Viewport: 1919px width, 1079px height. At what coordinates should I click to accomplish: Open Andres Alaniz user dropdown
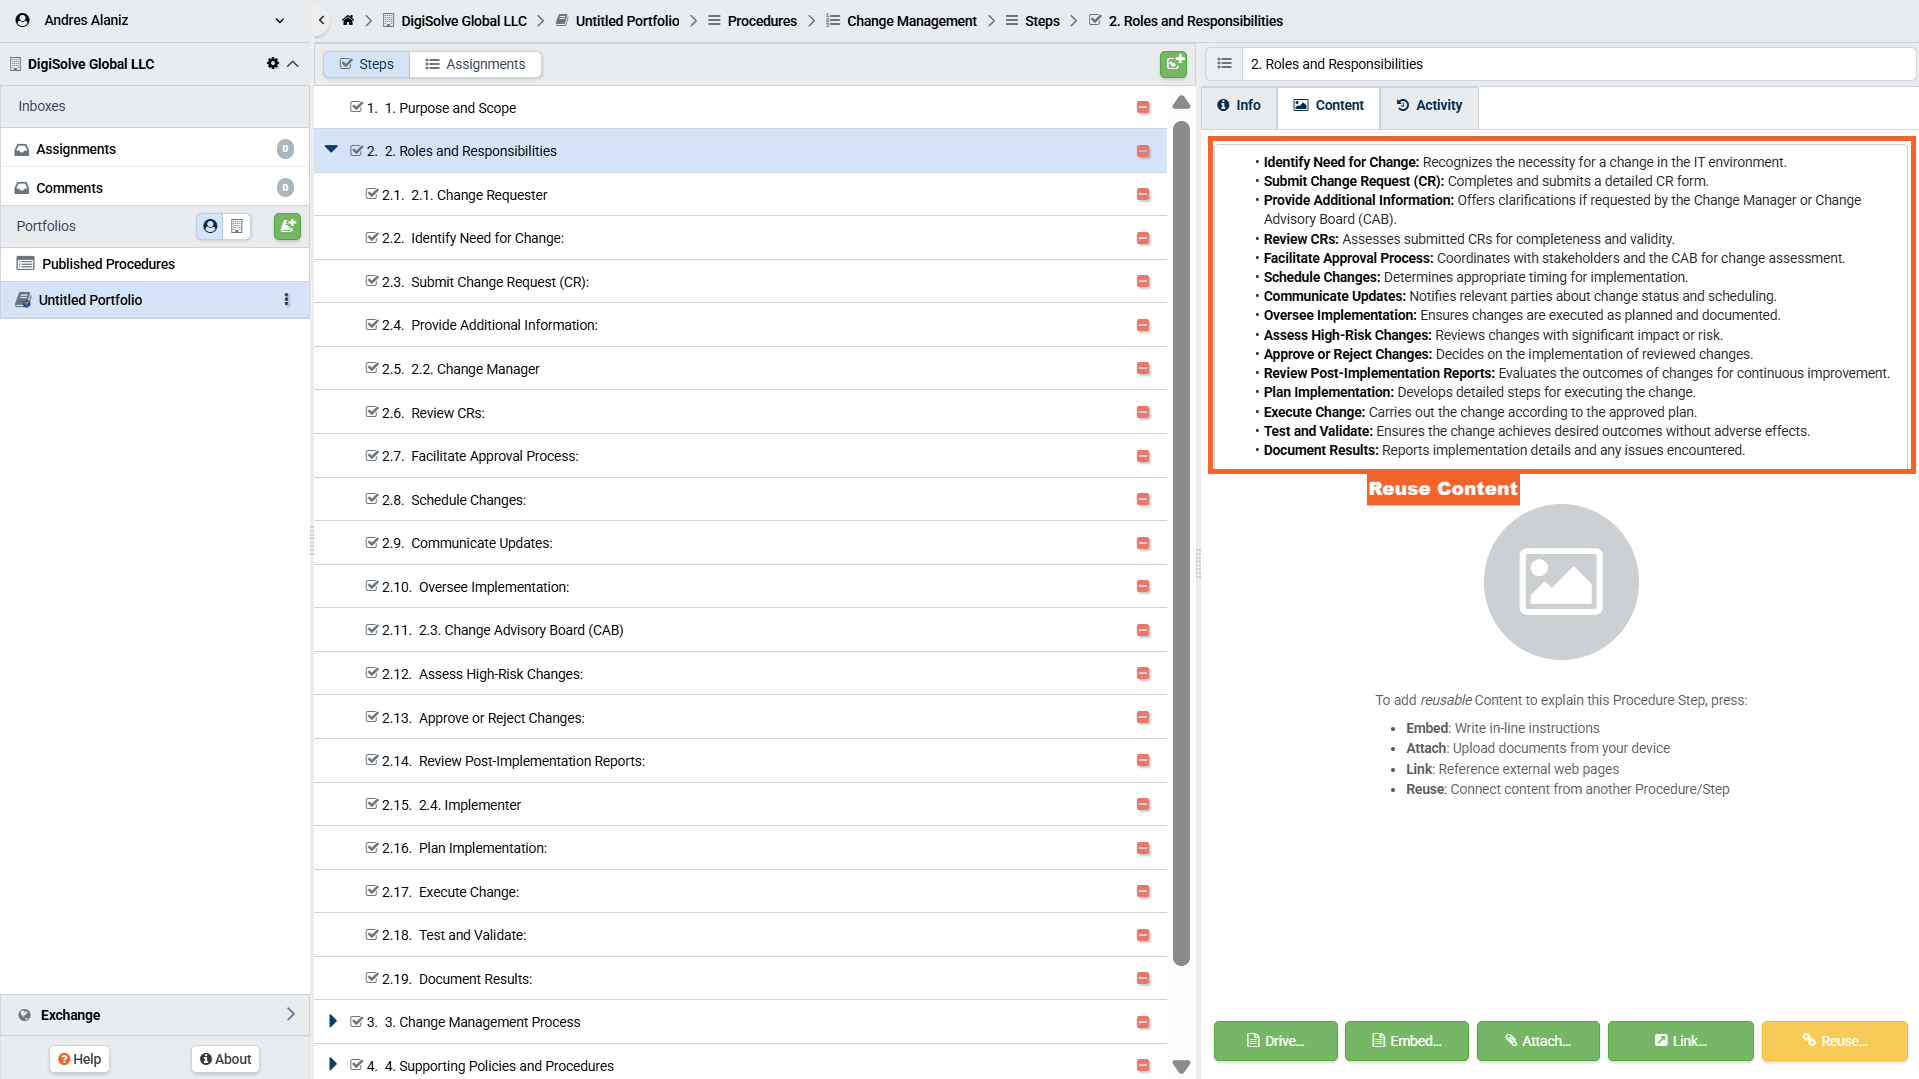279,20
